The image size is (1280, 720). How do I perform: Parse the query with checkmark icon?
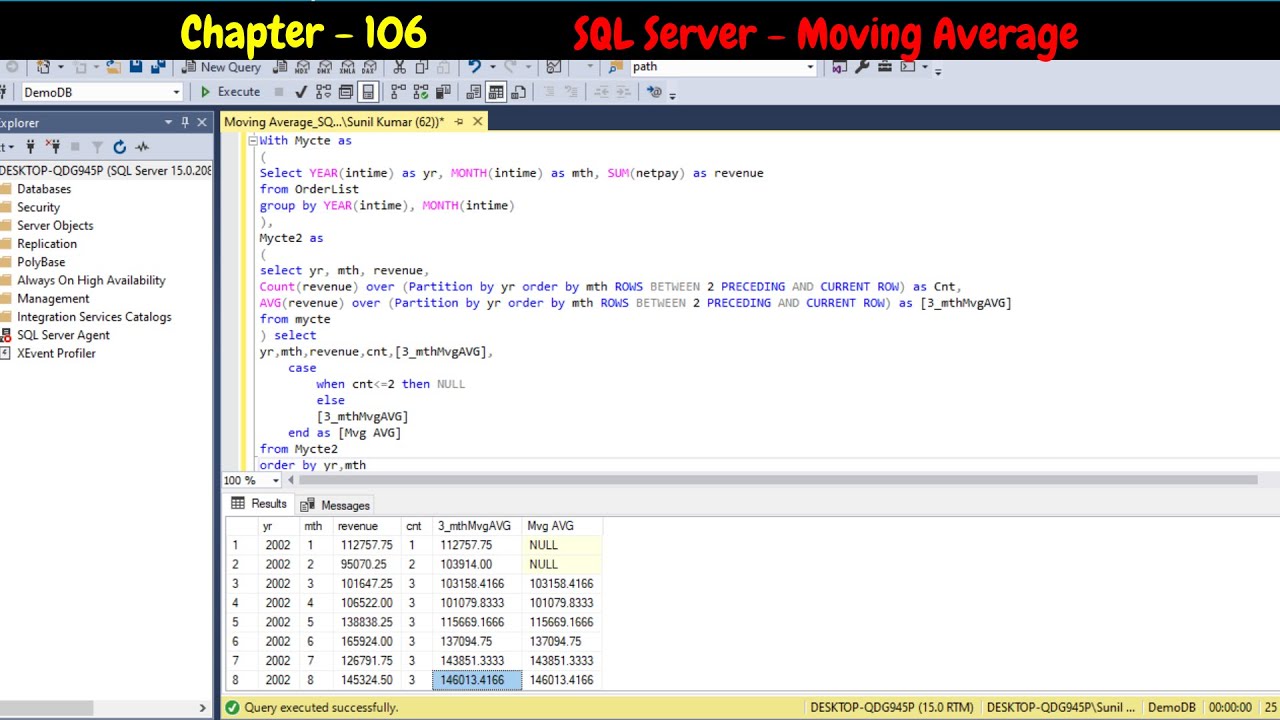301,92
